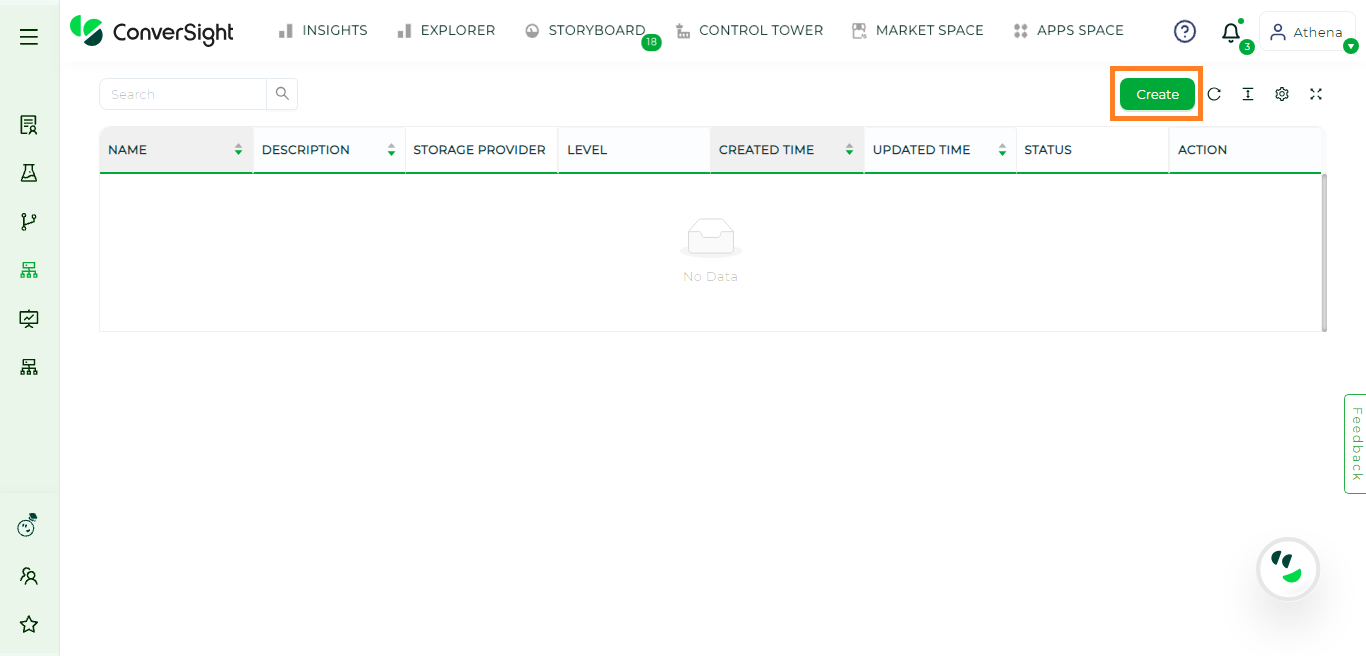Viewport: 1366px width, 656px height.
Task: Click the ACTION column header
Action: (x=1246, y=150)
